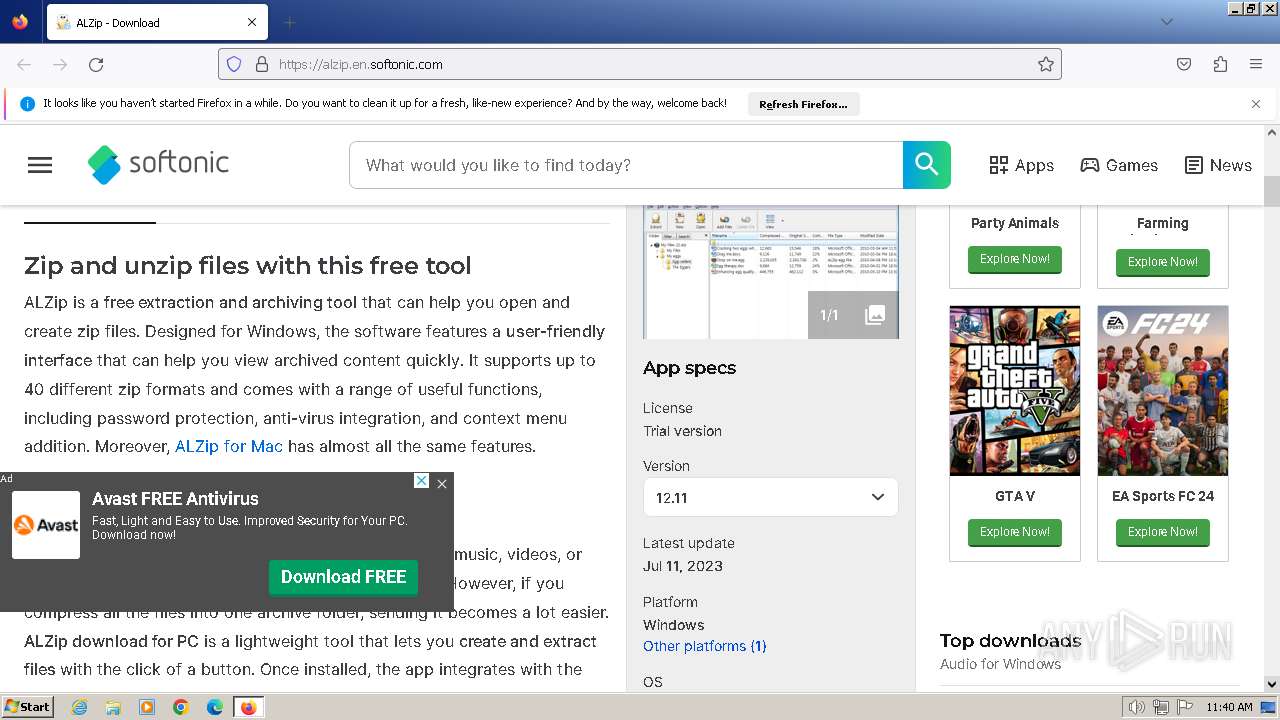Click the padlock site info icon
The width and height of the screenshot is (1280, 720).
click(262, 64)
